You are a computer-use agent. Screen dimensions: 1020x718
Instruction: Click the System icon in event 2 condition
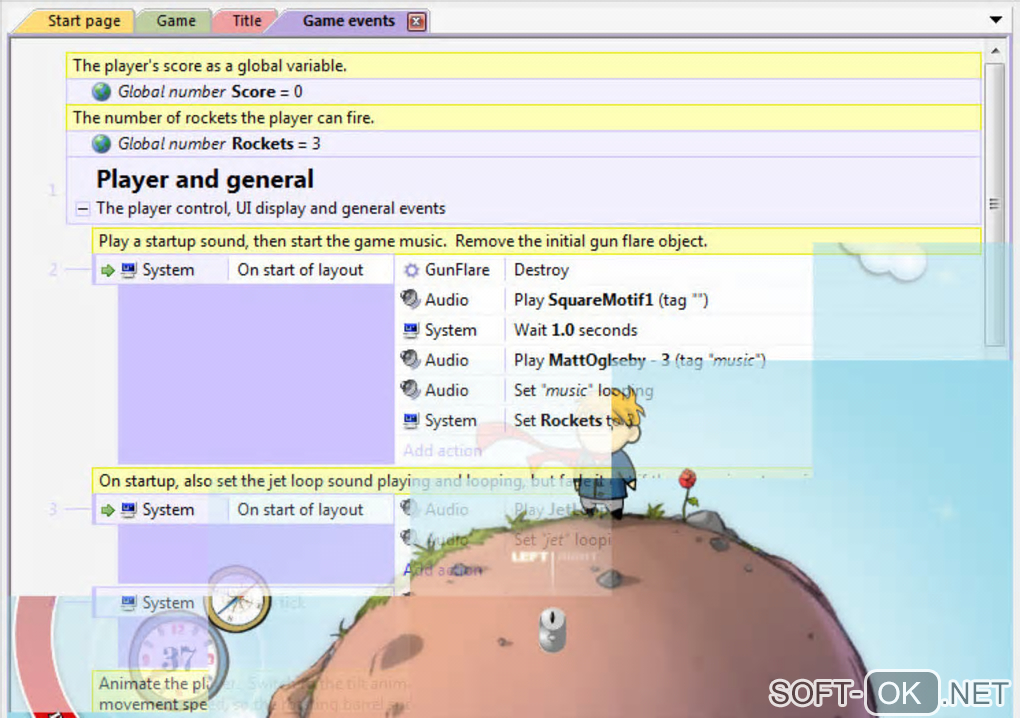[x=129, y=270]
